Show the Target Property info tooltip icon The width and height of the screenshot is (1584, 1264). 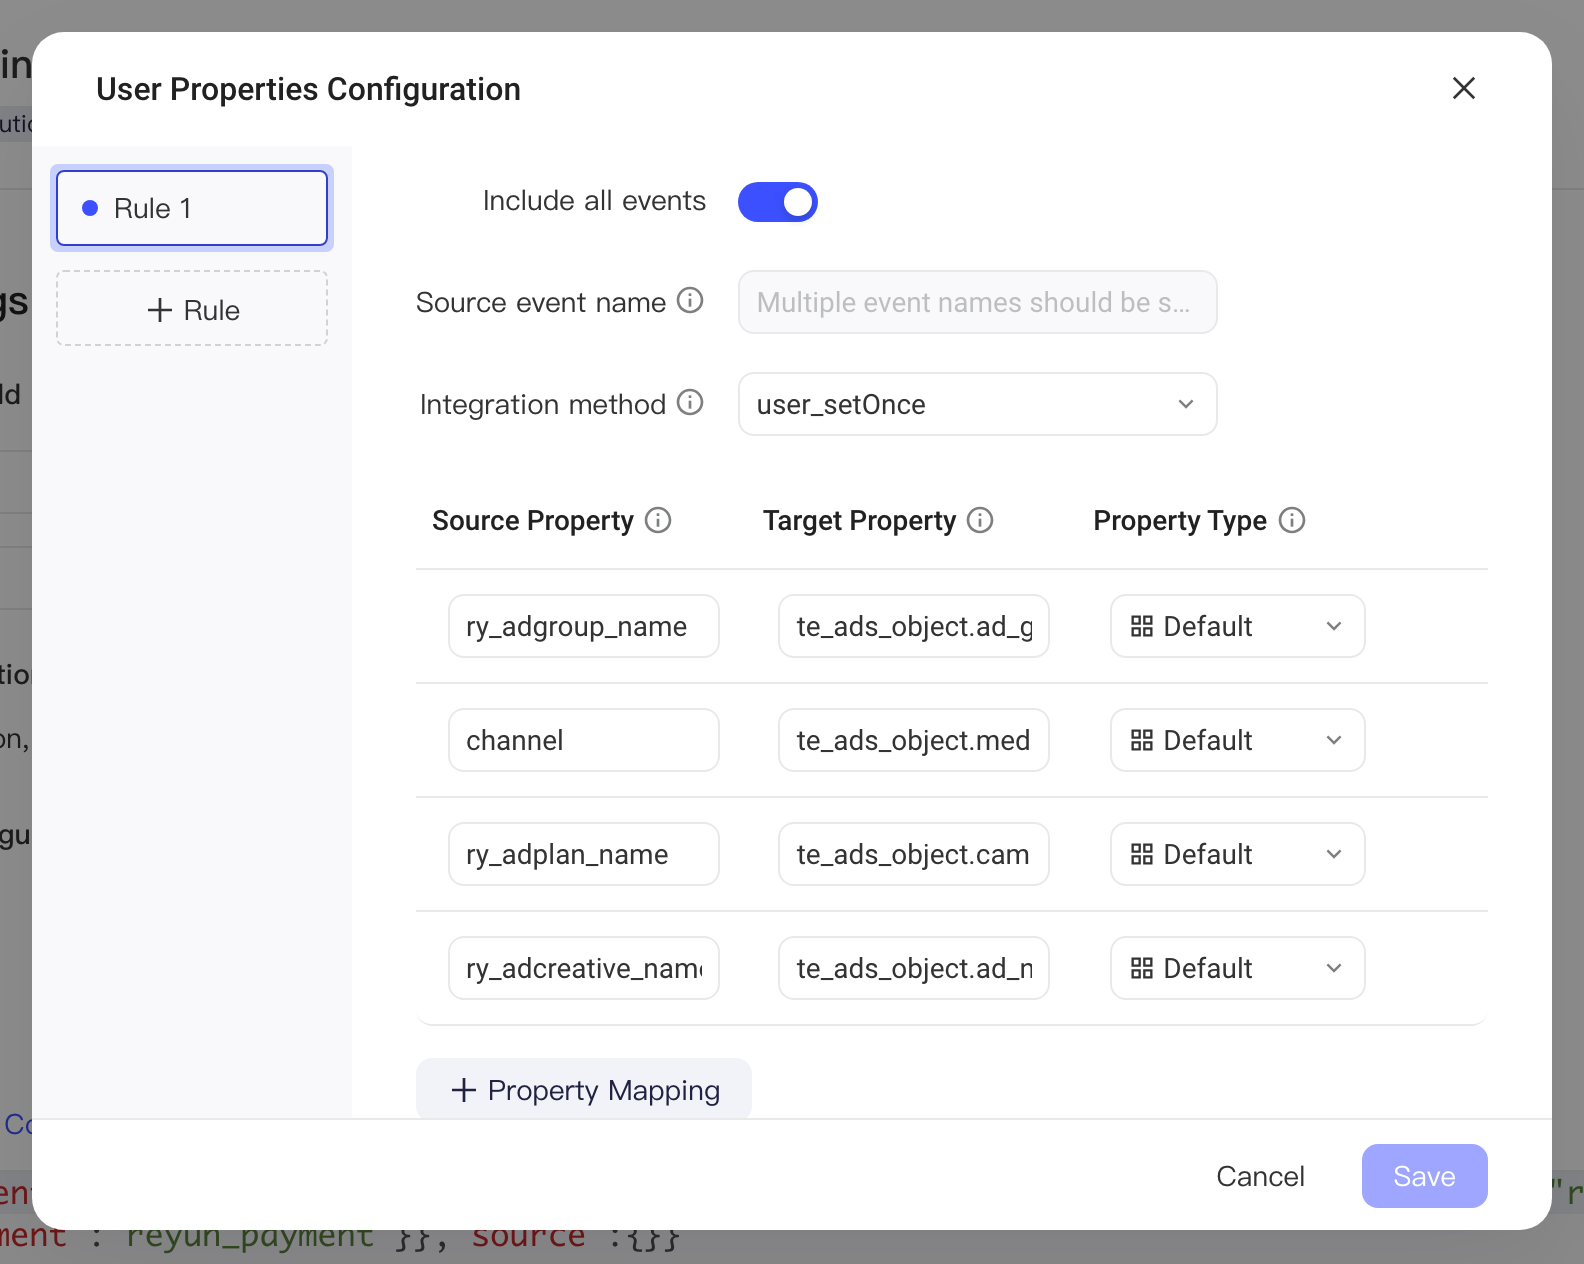pos(980,520)
